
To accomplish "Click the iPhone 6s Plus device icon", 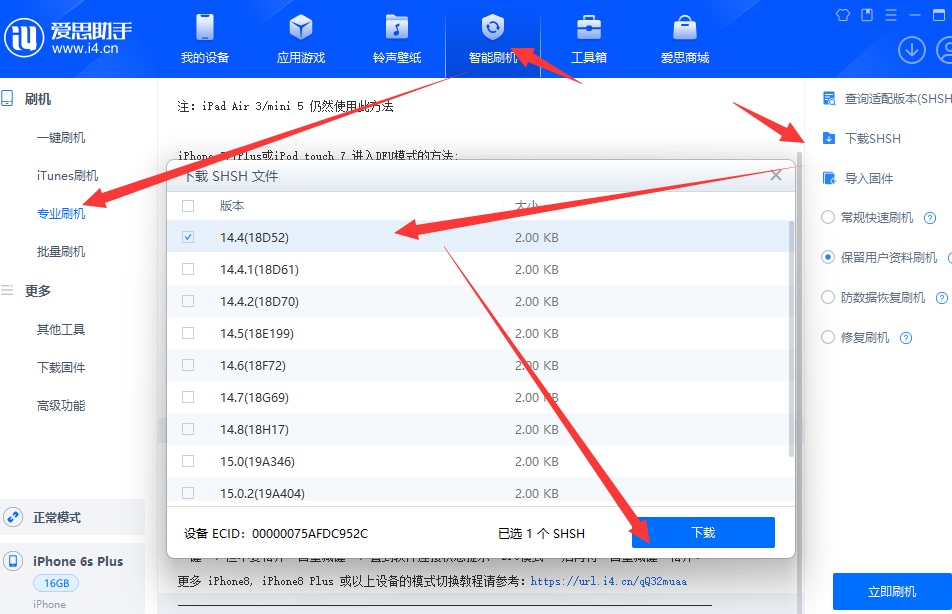I will (13, 561).
